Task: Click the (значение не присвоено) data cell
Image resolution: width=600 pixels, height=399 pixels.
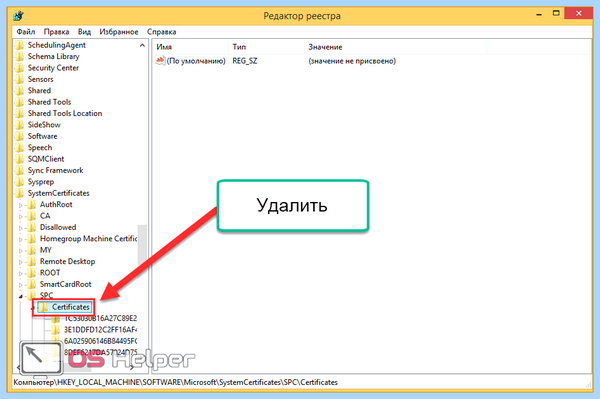Action: click(352, 61)
